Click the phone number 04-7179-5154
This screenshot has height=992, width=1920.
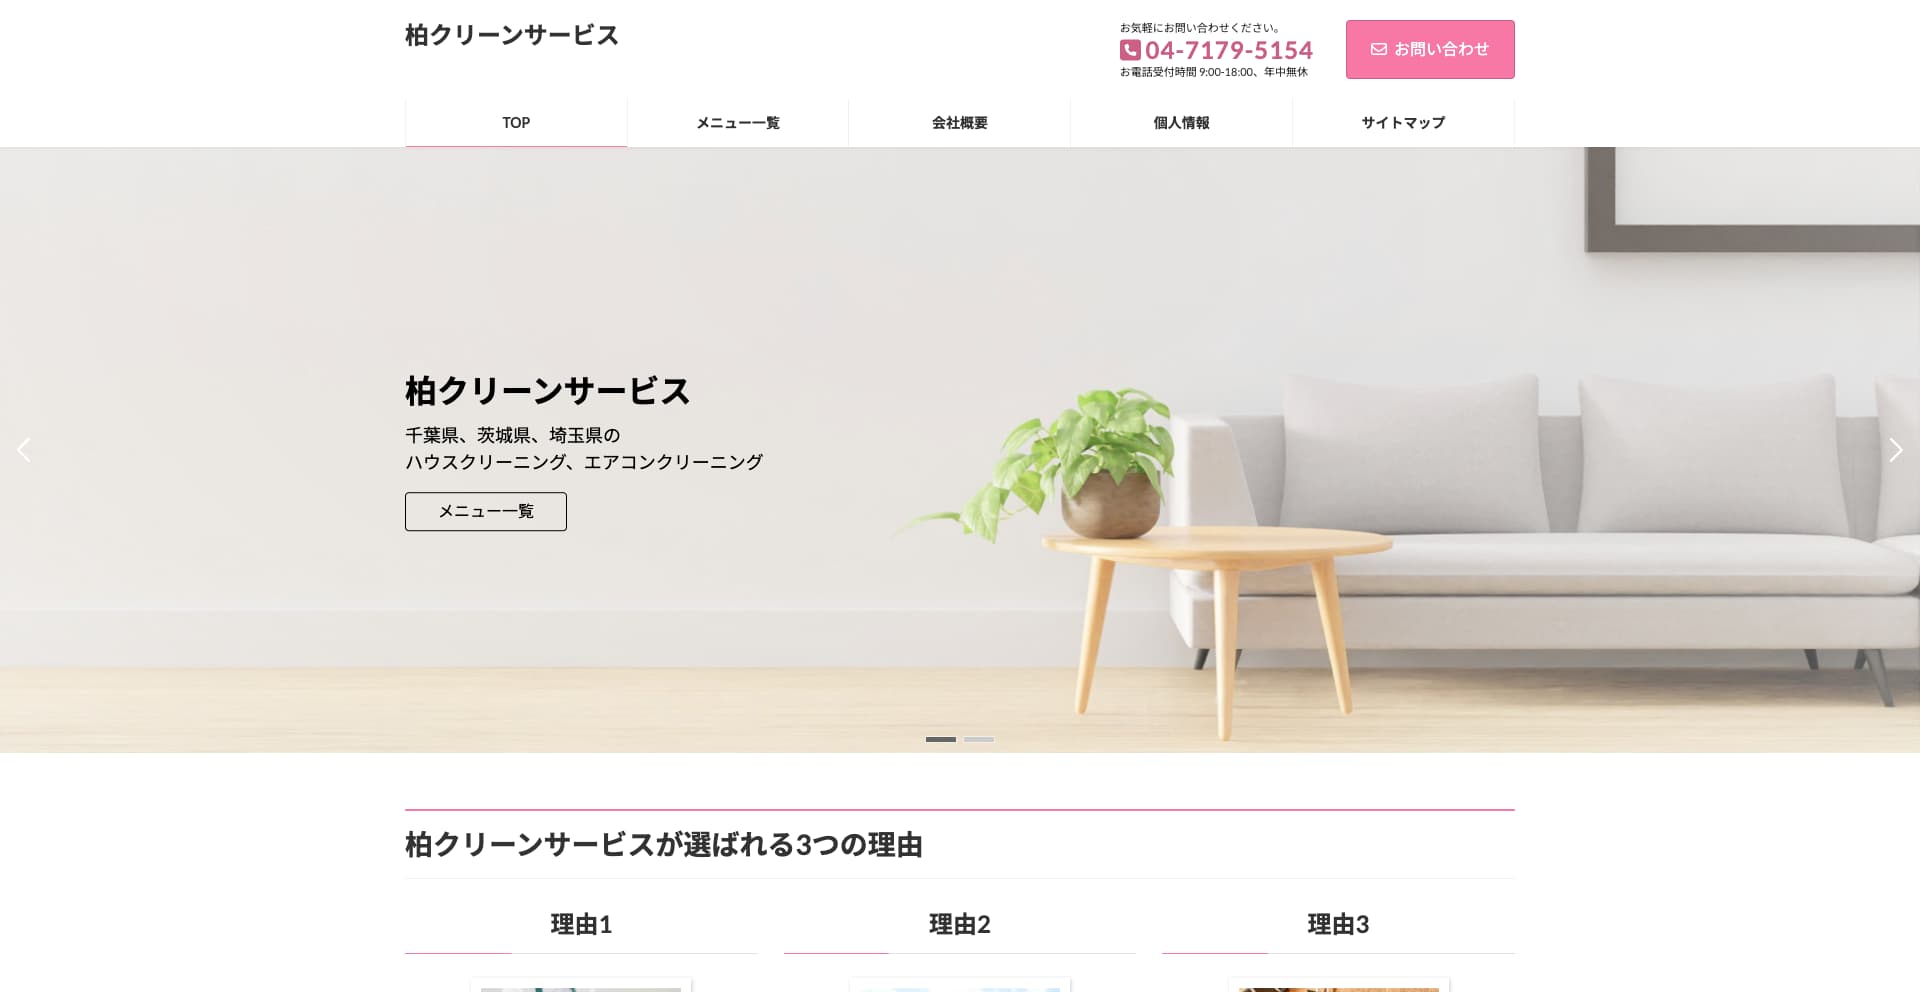point(1229,50)
